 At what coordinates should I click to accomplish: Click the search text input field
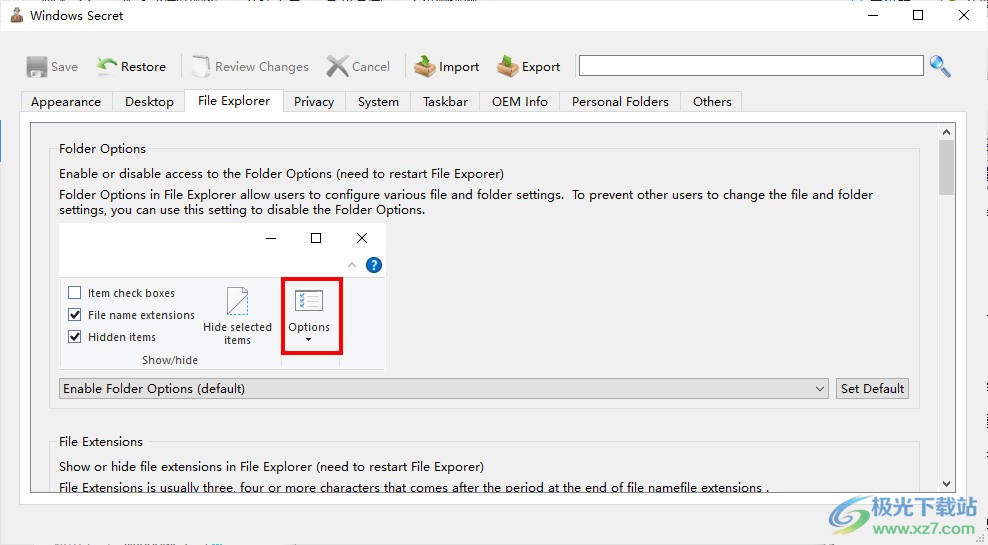click(x=750, y=66)
